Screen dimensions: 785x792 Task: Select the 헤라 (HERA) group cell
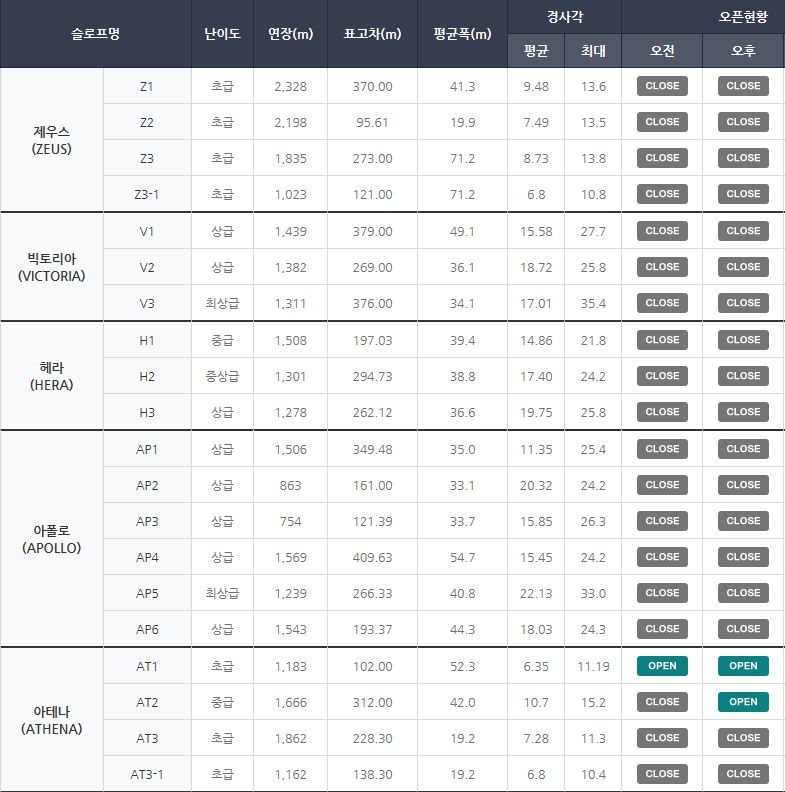52,376
